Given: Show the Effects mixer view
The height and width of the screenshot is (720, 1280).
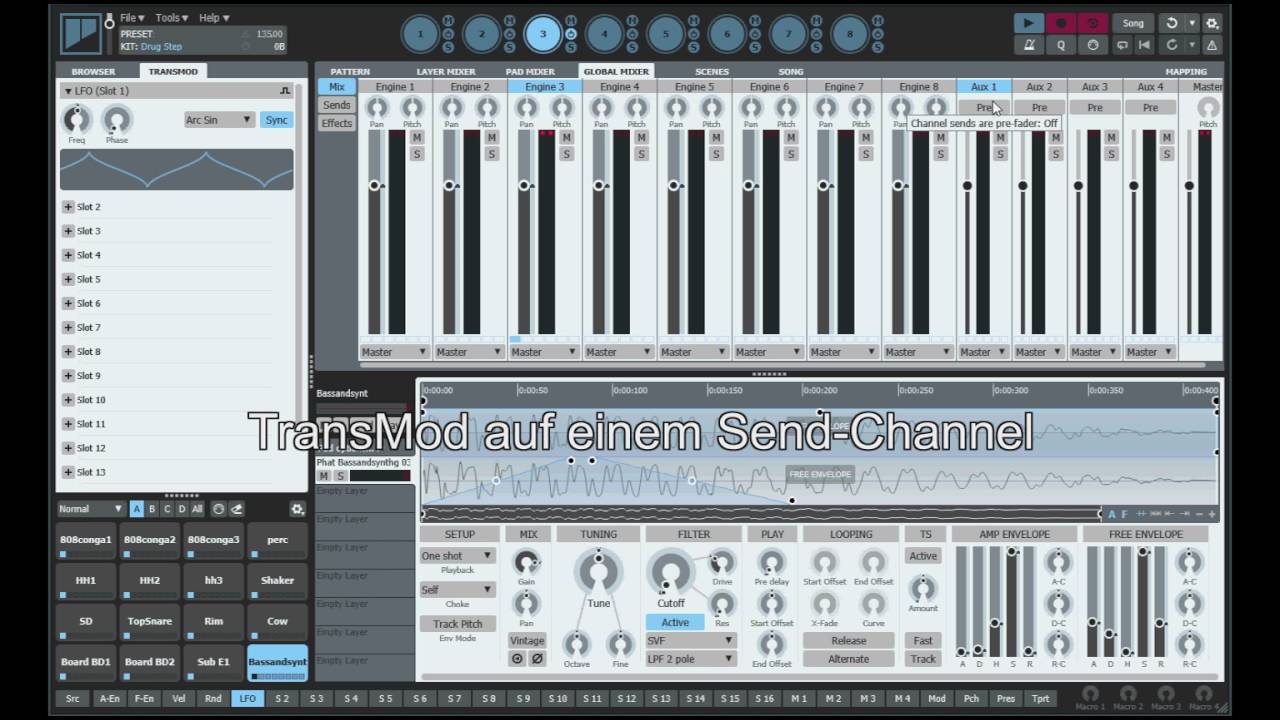Looking at the screenshot, I should [x=336, y=123].
